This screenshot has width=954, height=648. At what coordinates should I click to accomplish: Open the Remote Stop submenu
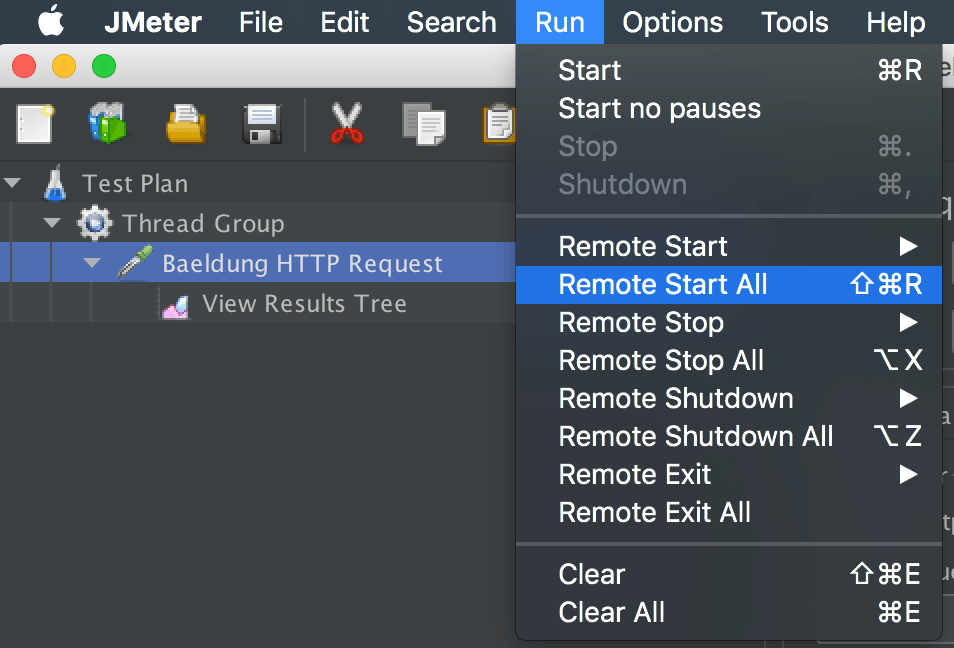pos(641,323)
